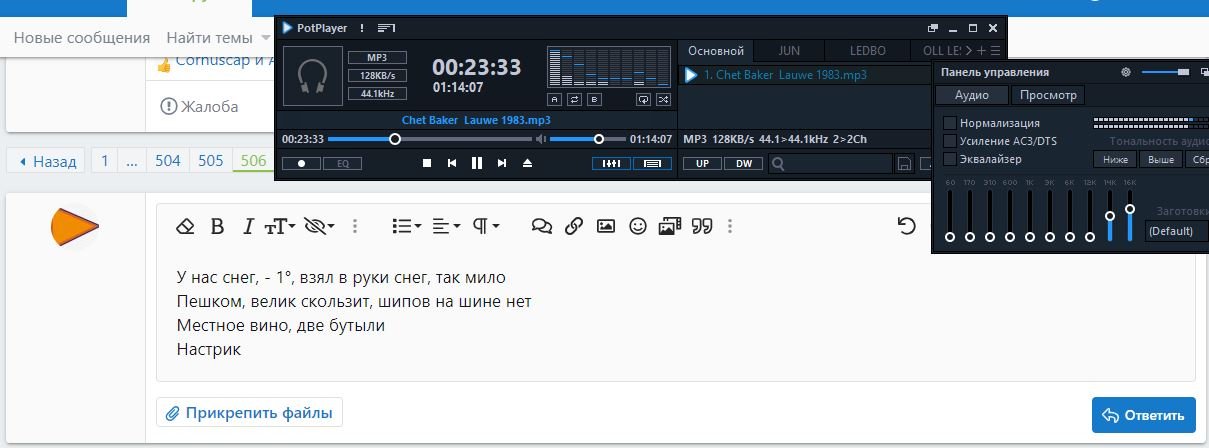Clear formatting with the eraser icon
The height and width of the screenshot is (448, 1209).
point(184,227)
